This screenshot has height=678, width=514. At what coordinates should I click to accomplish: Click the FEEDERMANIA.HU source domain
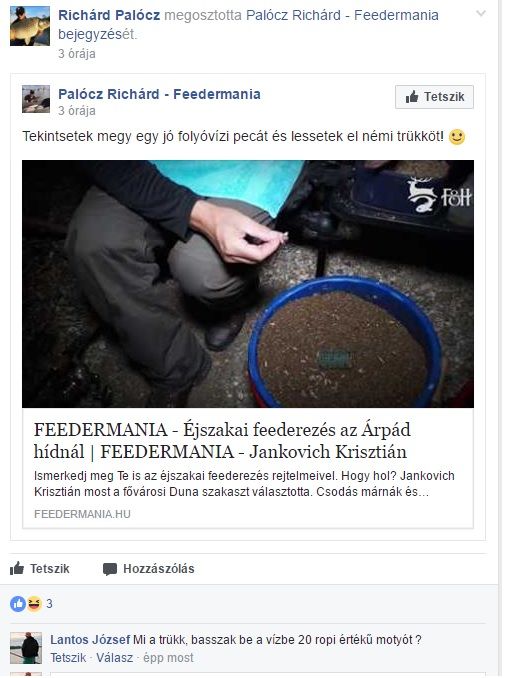(x=82, y=514)
